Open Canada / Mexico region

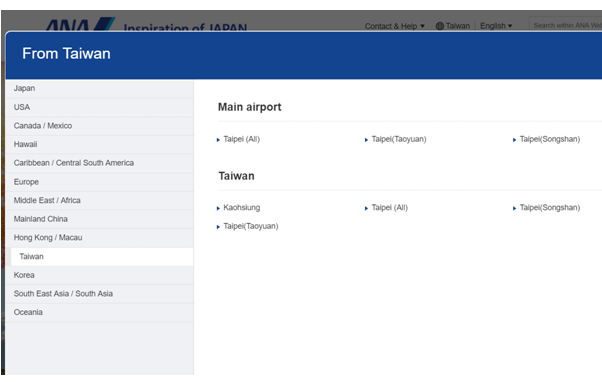[x=99, y=126]
